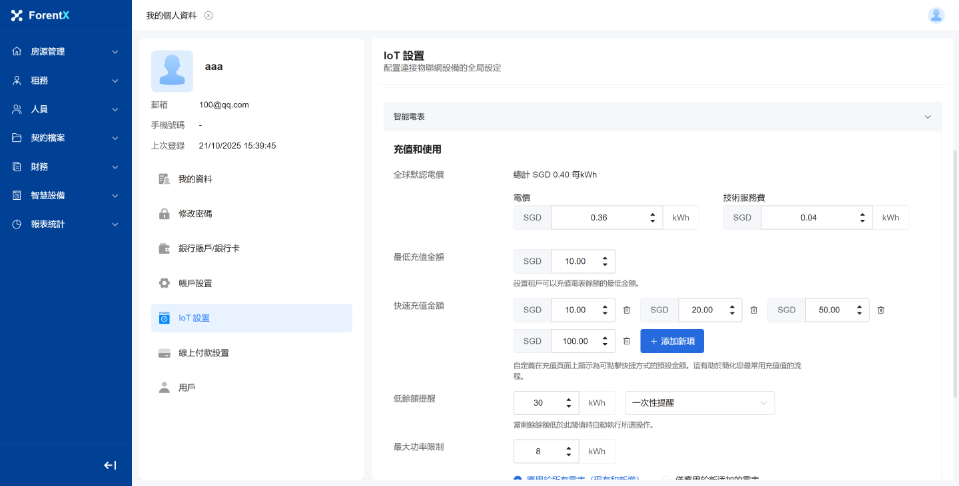Collapse the 智能電表 section
959x486 pixels.
926,117
